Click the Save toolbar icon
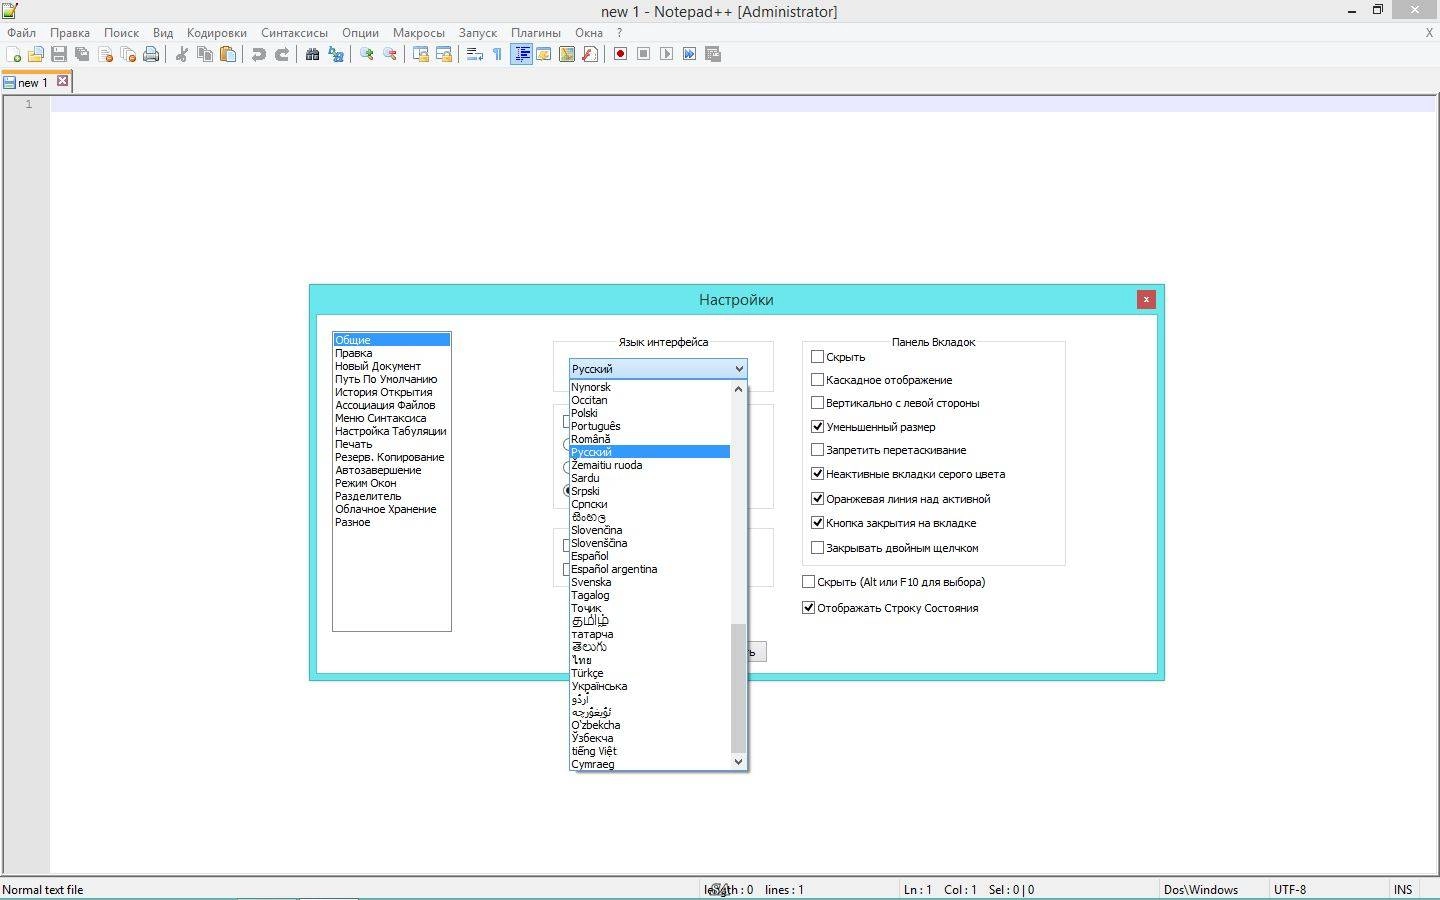The height and width of the screenshot is (900, 1440). pos(59,54)
